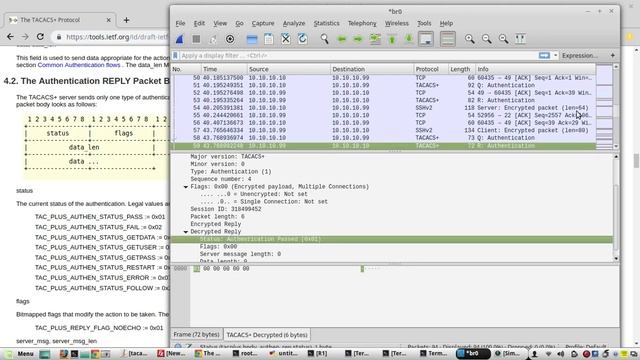This screenshot has height=360, width=640.
Task: Start capturing packets with the shark fin icon
Action: (180, 39)
